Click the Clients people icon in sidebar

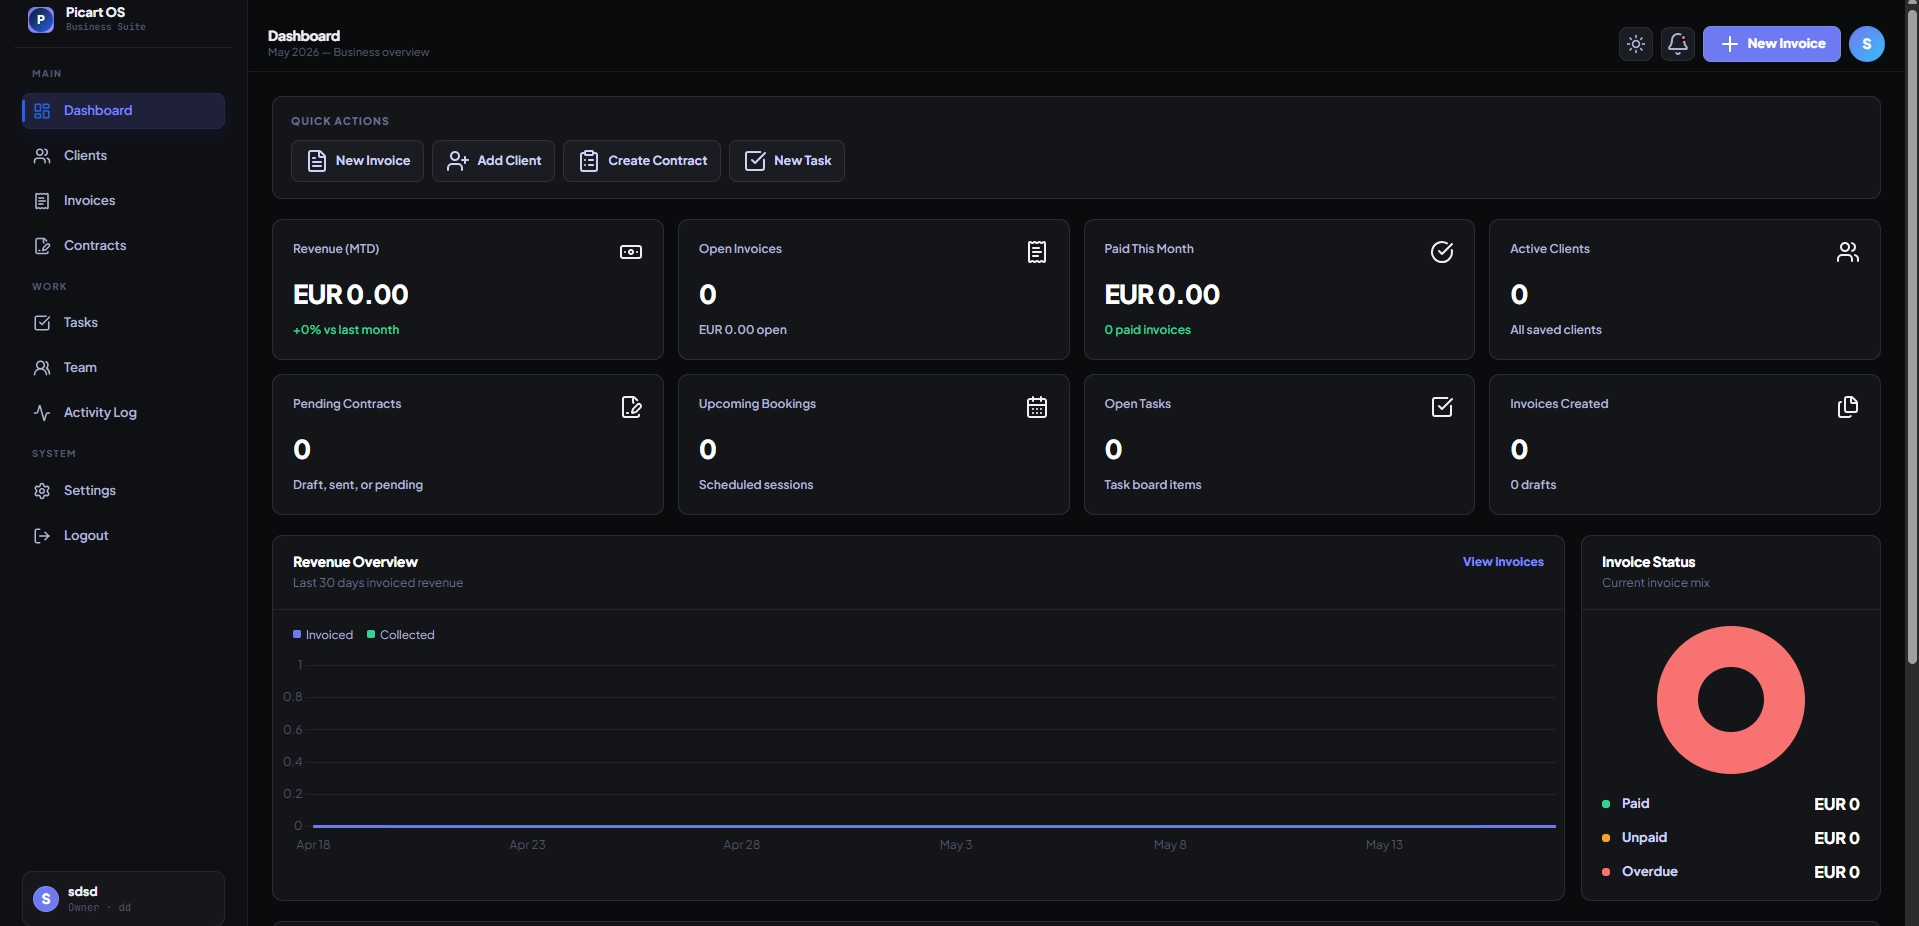[x=42, y=156]
